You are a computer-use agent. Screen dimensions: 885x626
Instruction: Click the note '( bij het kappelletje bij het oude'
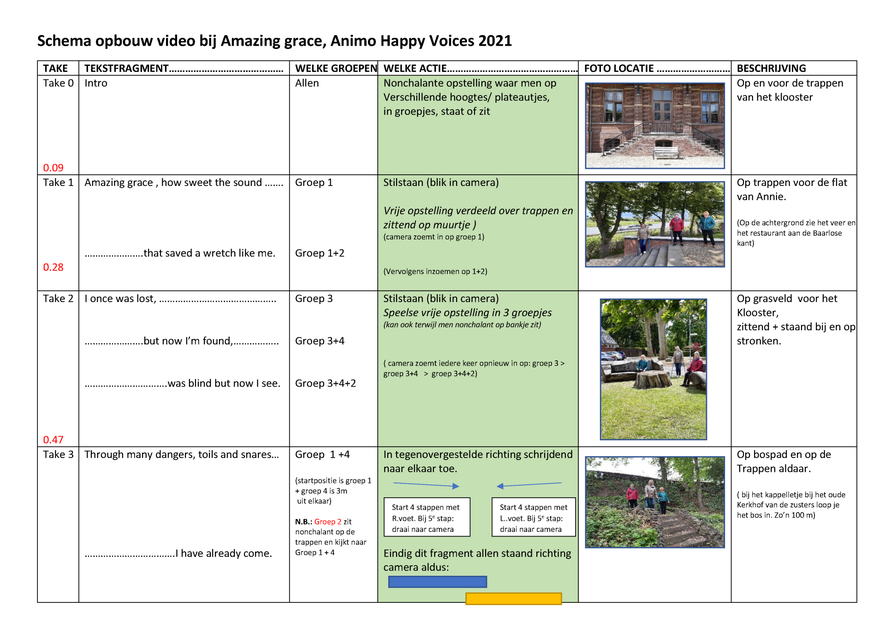791,494
